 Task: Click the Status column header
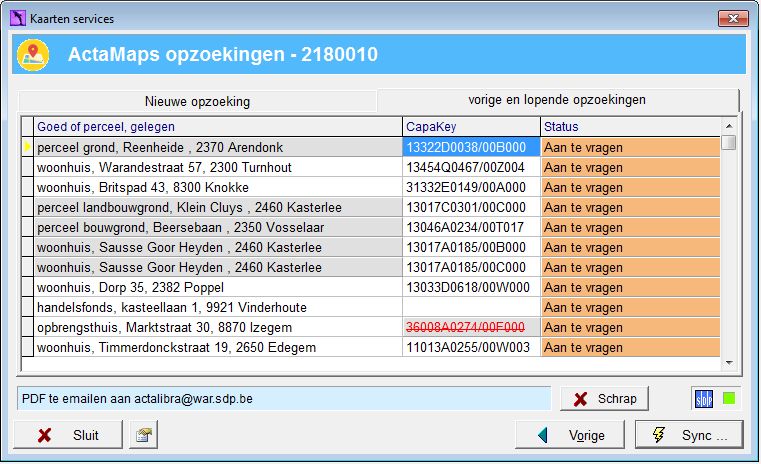click(630, 127)
